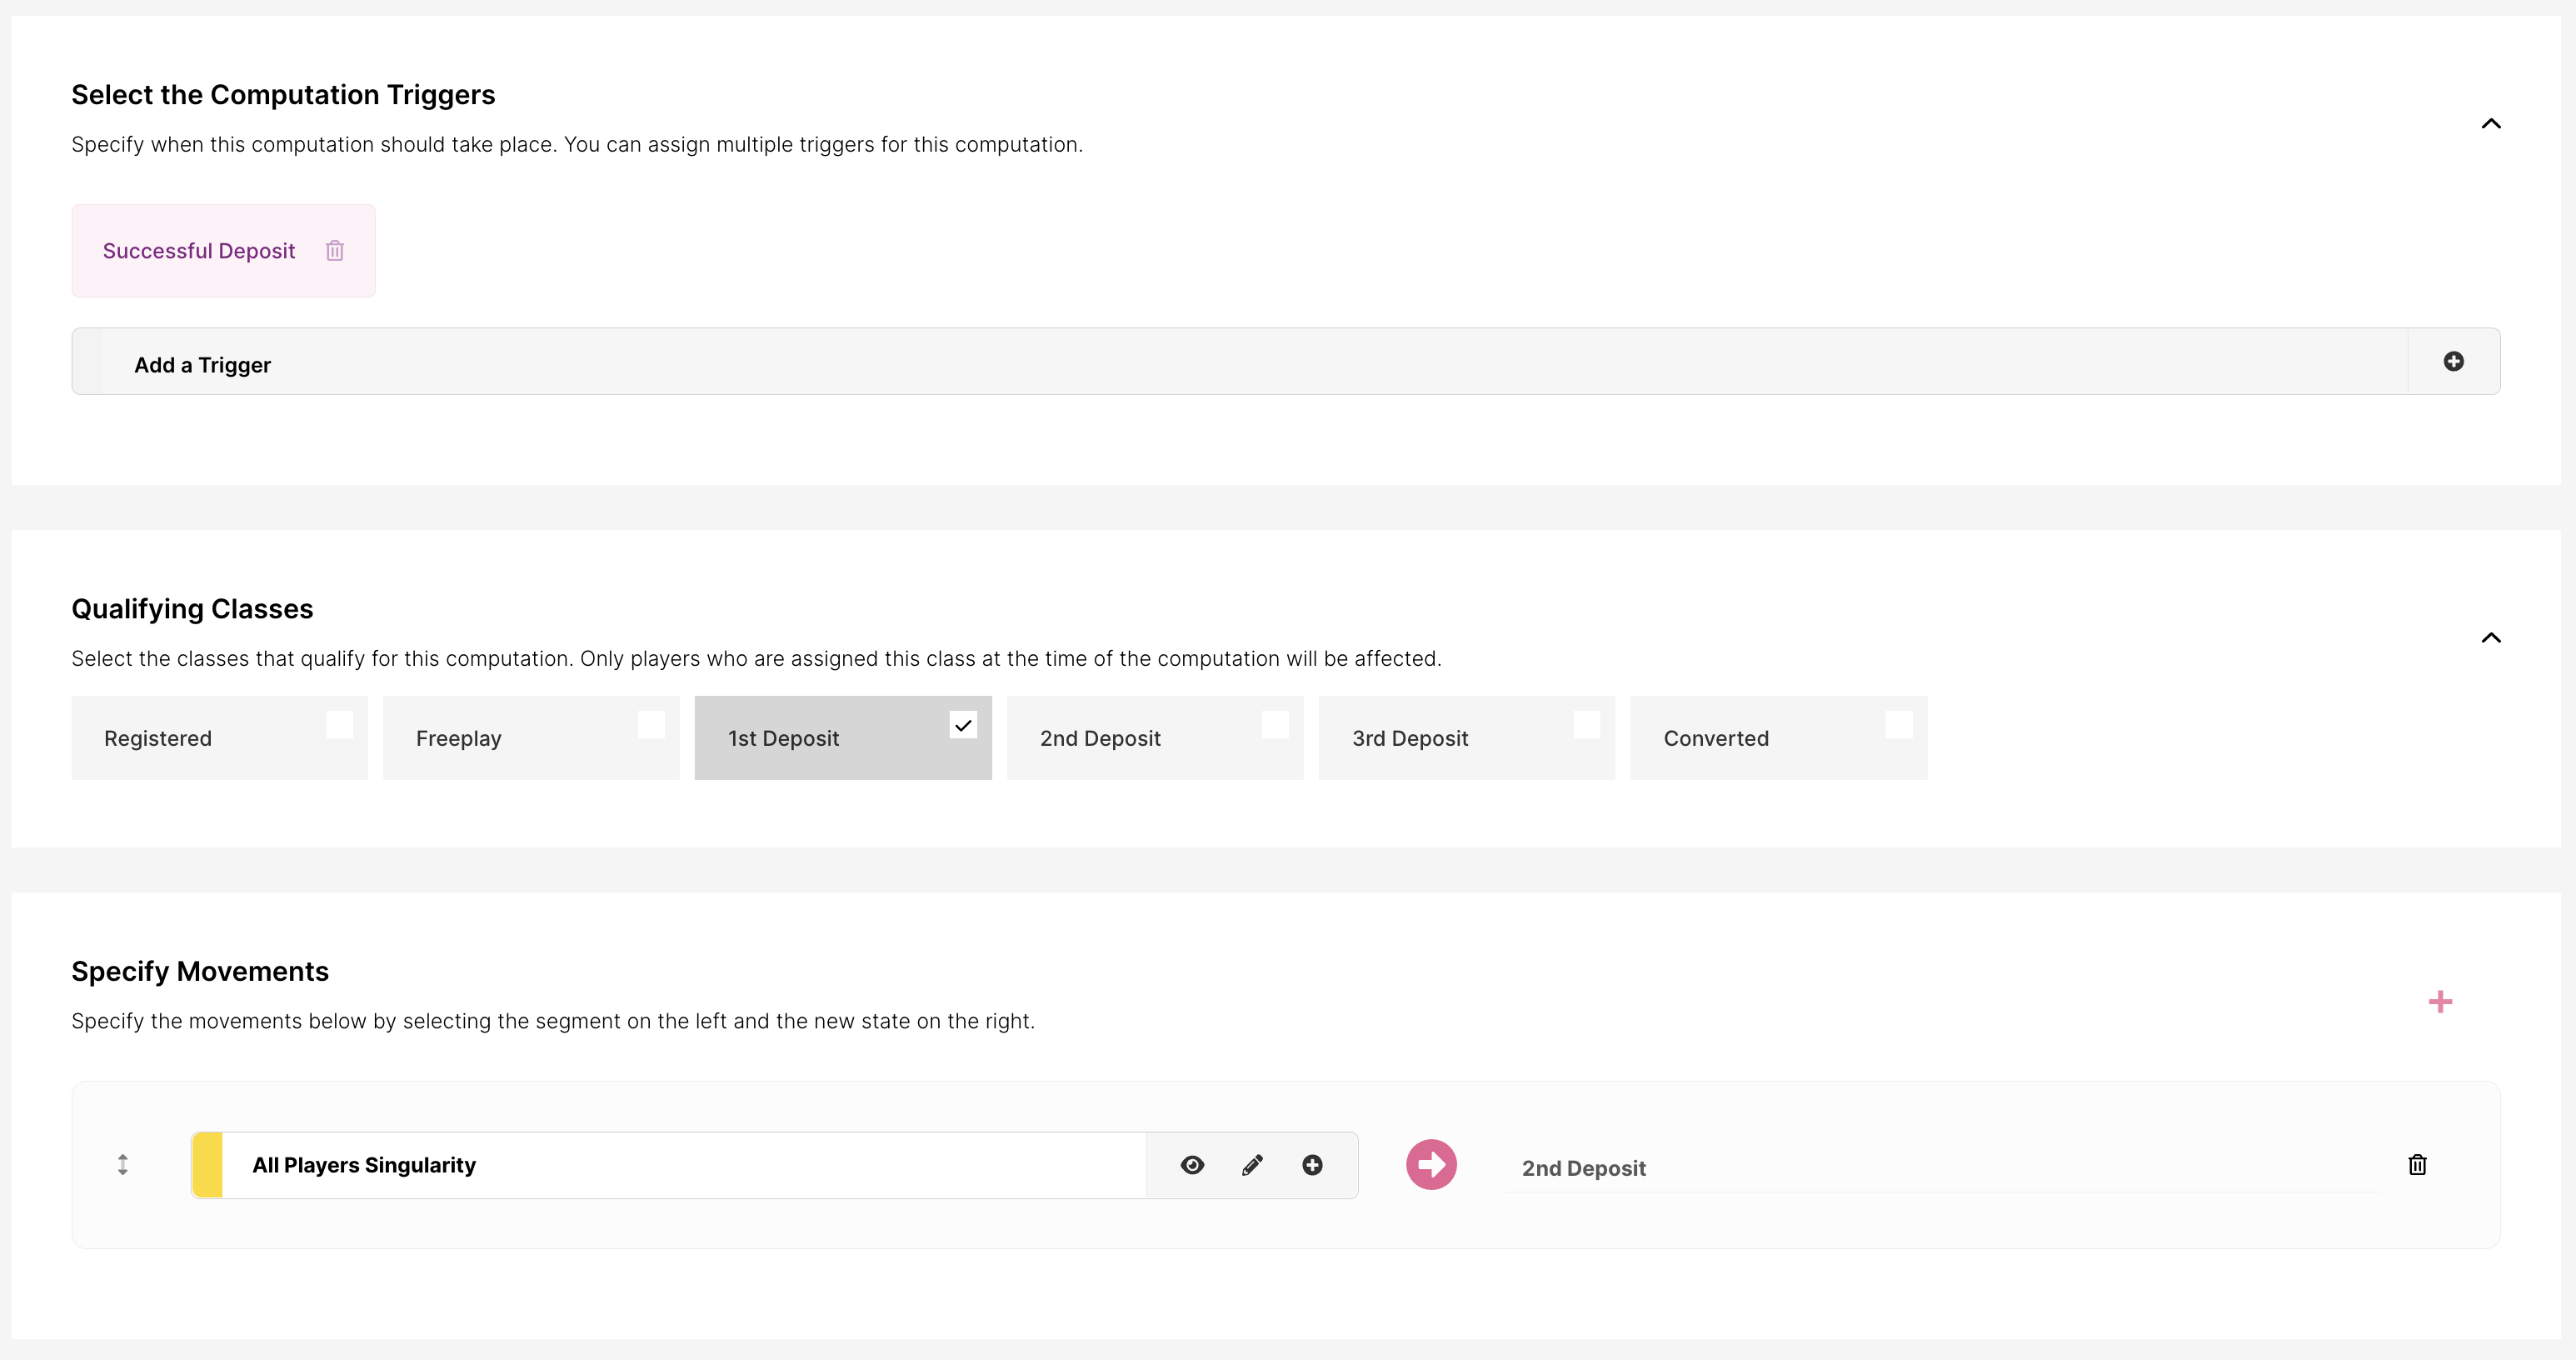Click the reorder handle on the movement row
The height and width of the screenshot is (1360, 2576).
pyautogui.click(x=123, y=1165)
